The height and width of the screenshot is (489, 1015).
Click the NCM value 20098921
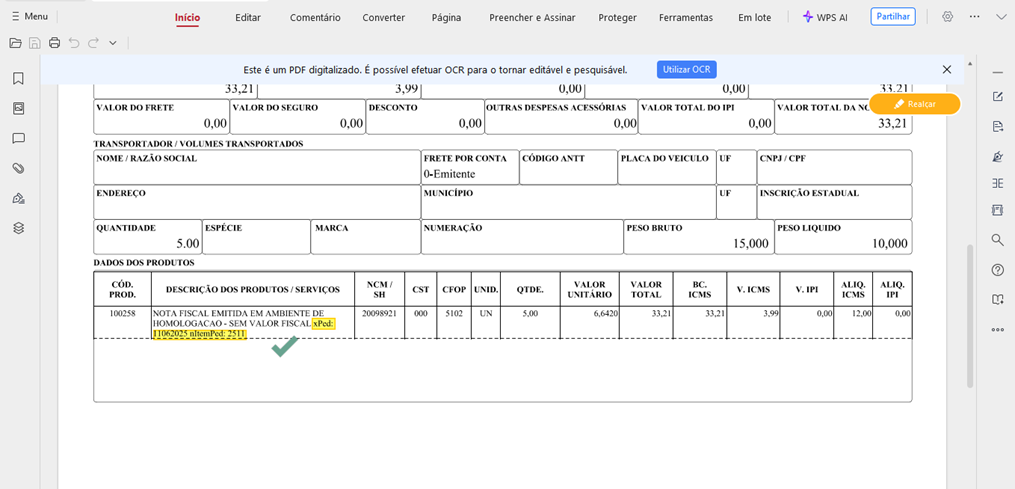(x=379, y=313)
